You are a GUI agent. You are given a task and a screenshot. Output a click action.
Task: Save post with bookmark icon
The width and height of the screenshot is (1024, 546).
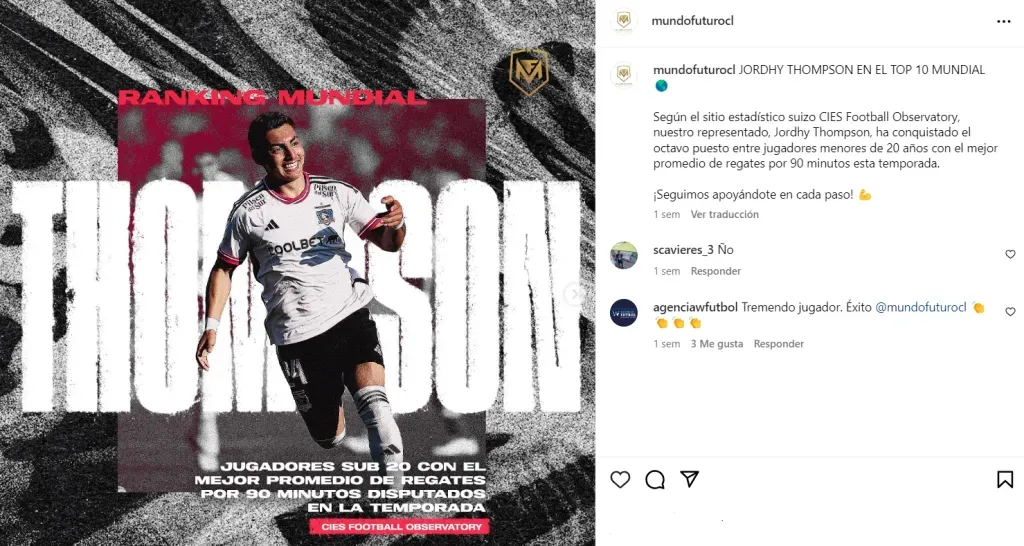pyautogui.click(x=1005, y=480)
